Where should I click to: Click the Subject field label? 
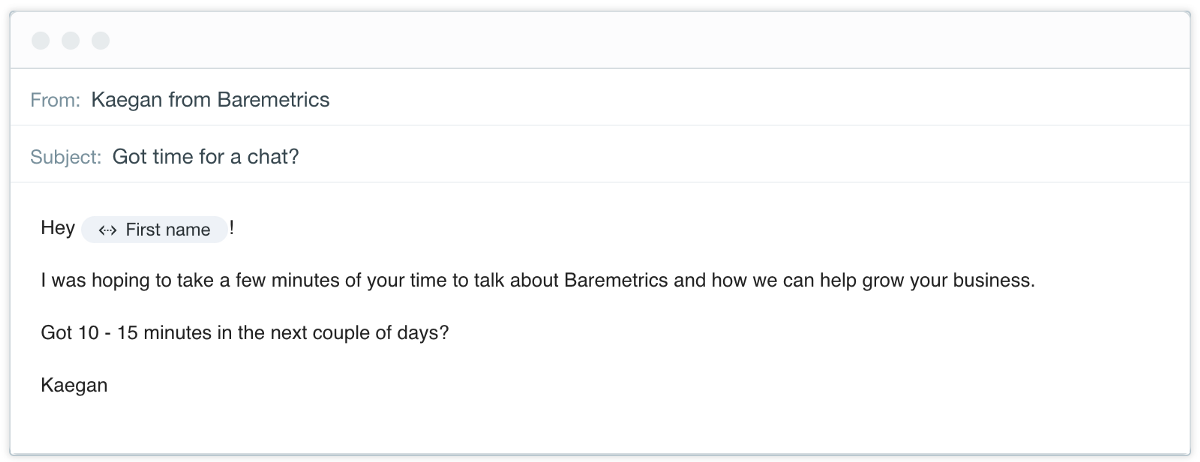tap(65, 157)
